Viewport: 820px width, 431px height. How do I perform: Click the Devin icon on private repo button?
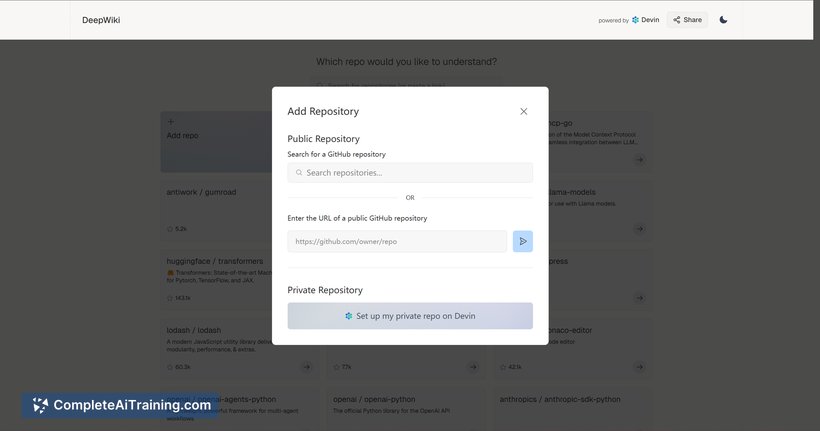[348, 316]
